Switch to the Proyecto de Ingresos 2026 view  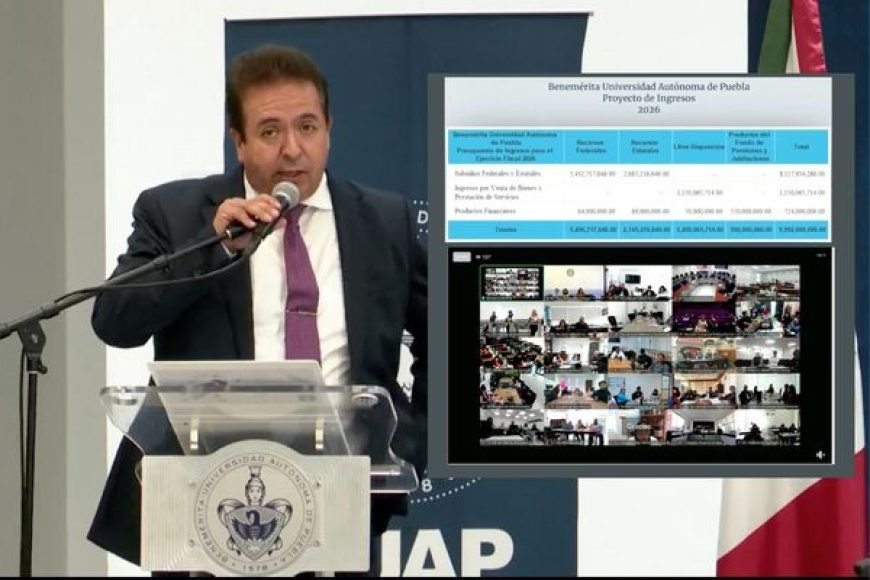tap(647, 98)
